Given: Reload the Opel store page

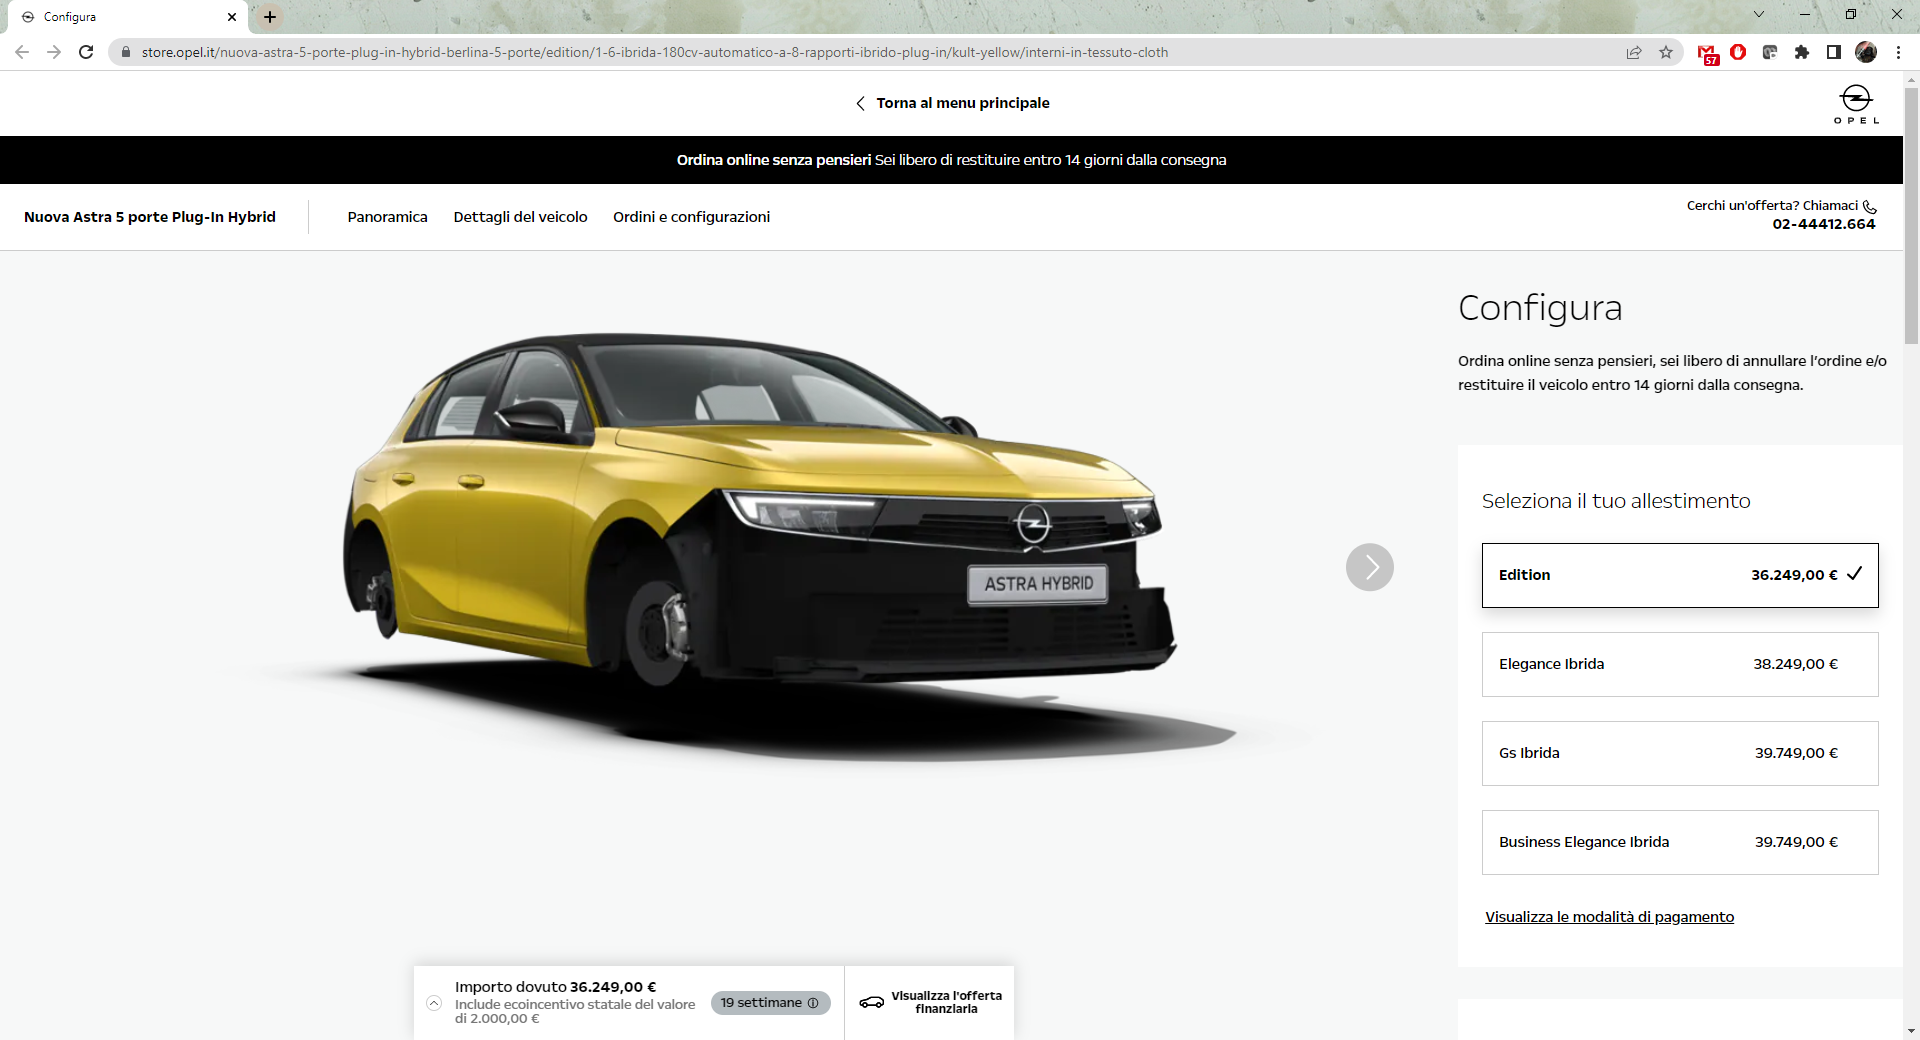Looking at the screenshot, I should pyautogui.click(x=86, y=52).
